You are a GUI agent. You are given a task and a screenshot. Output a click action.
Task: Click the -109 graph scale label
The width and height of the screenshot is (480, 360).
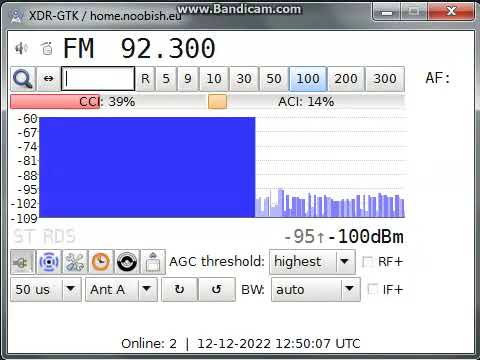tap(24, 219)
